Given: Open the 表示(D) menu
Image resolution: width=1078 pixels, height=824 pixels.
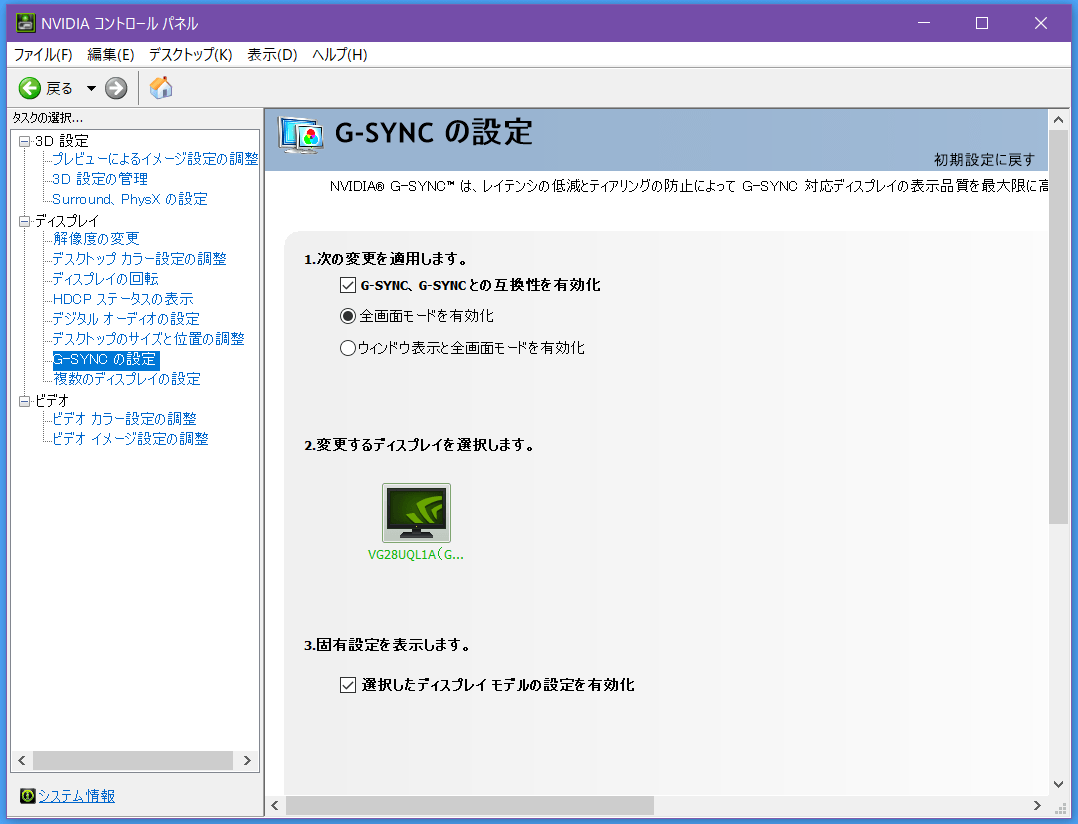Looking at the screenshot, I should [x=272, y=54].
